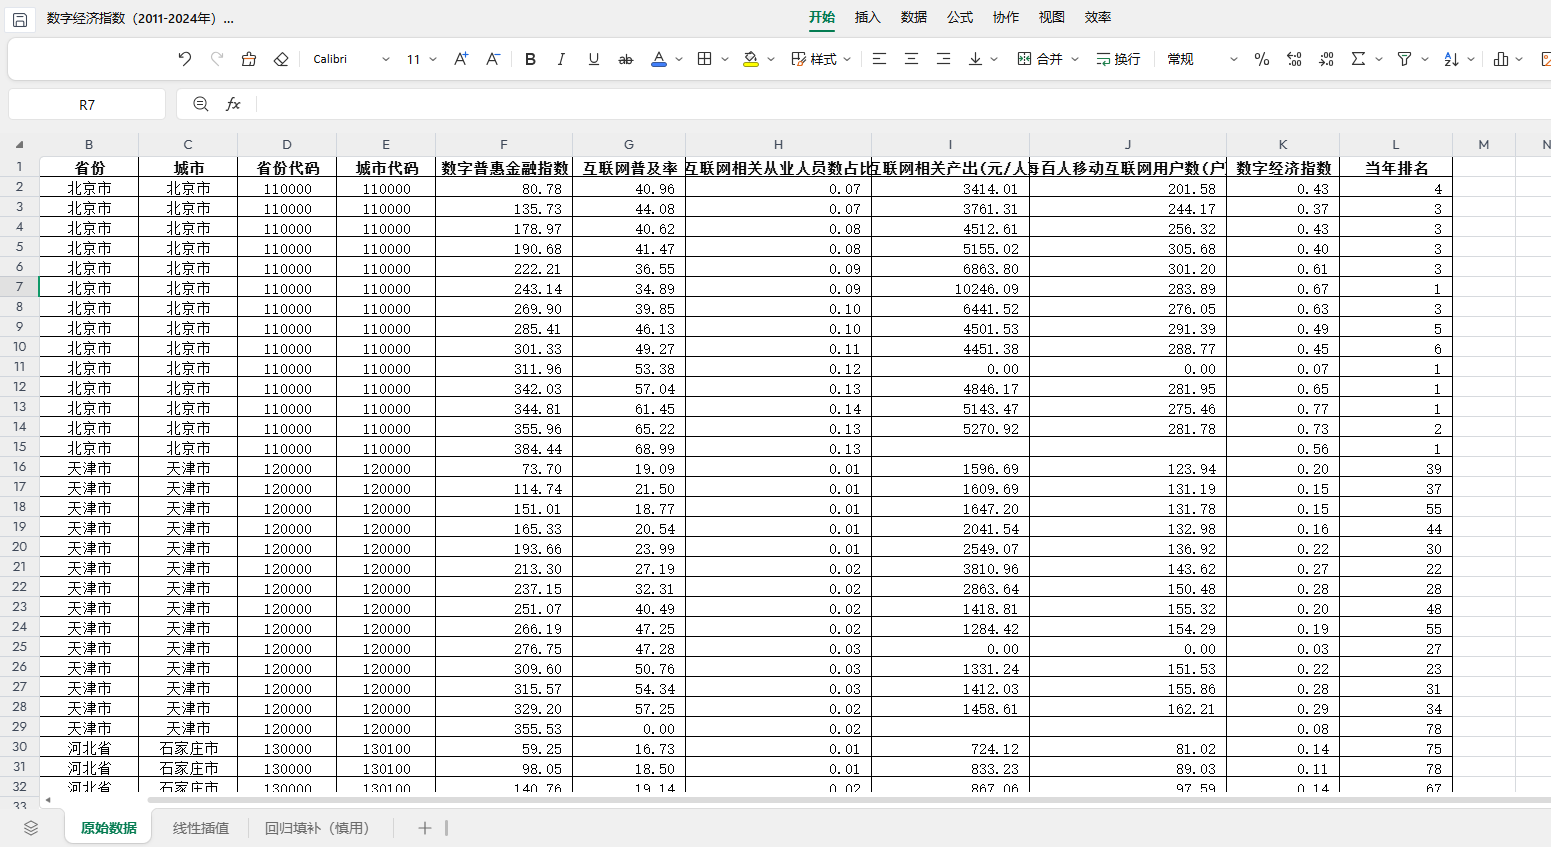Click the save document icon
The width and height of the screenshot is (1551, 847).
tap(20, 19)
